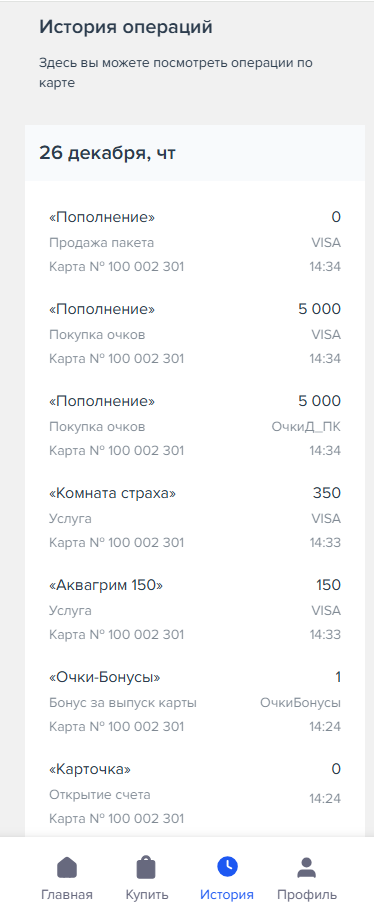Screen dimensions: 374x914
Task: Select the «Карточка» account opening entry
Action: pos(195,795)
